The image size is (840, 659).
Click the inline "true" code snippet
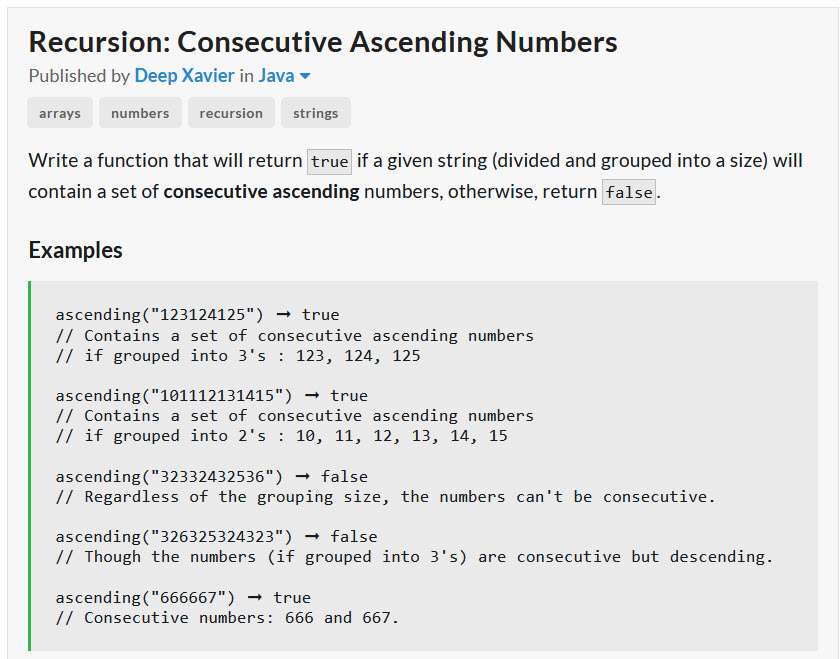pos(329,162)
